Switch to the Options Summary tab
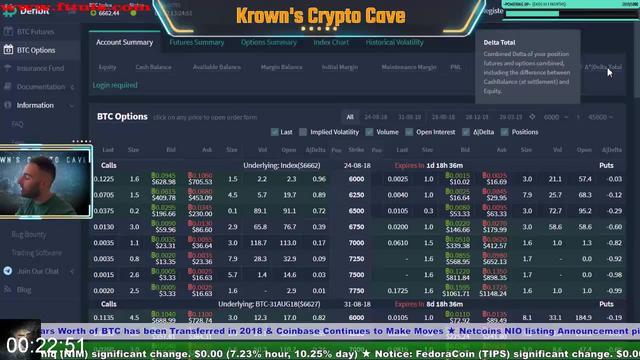 (x=269, y=42)
